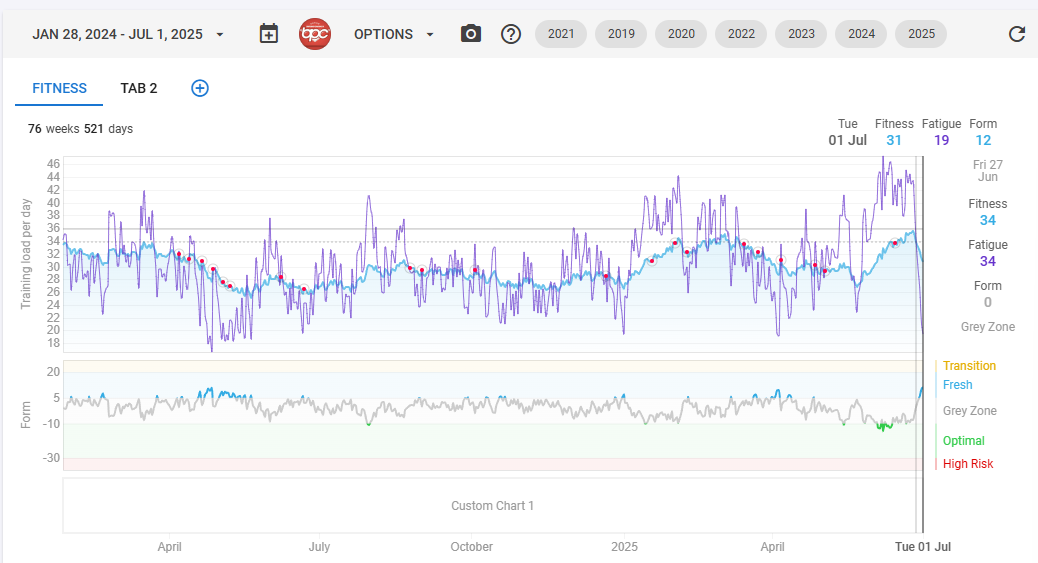Select the 2024 year chip
The width and height of the screenshot is (1038, 563).
[861, 34]
